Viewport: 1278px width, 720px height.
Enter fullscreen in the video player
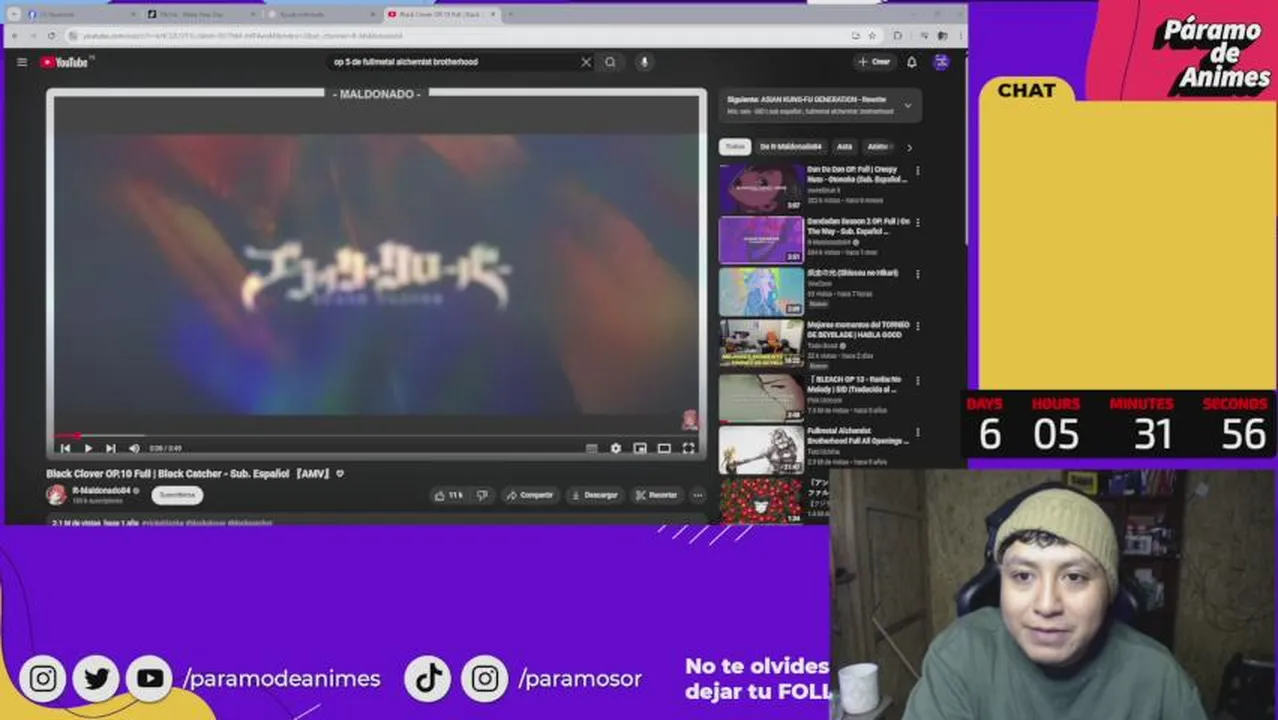point(688,448)
